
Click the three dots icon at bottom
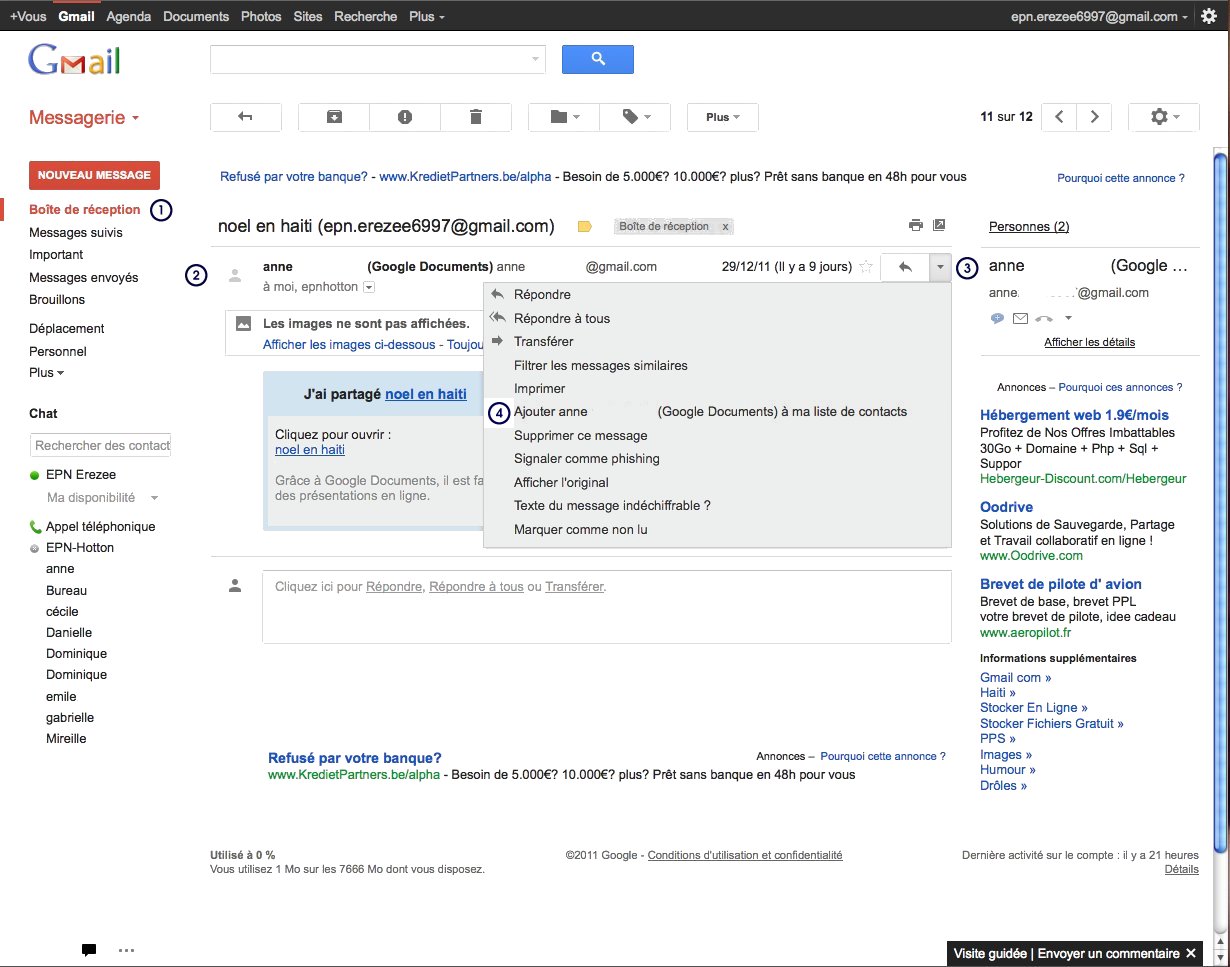pyautogui.click(x=126, y=949)
